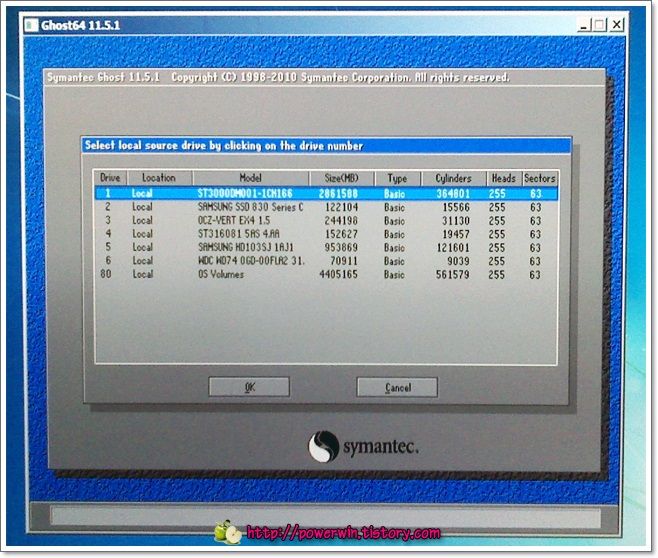The image size is (658, 558).
Task: Click the OK button
Action: [x=249, y=386]
